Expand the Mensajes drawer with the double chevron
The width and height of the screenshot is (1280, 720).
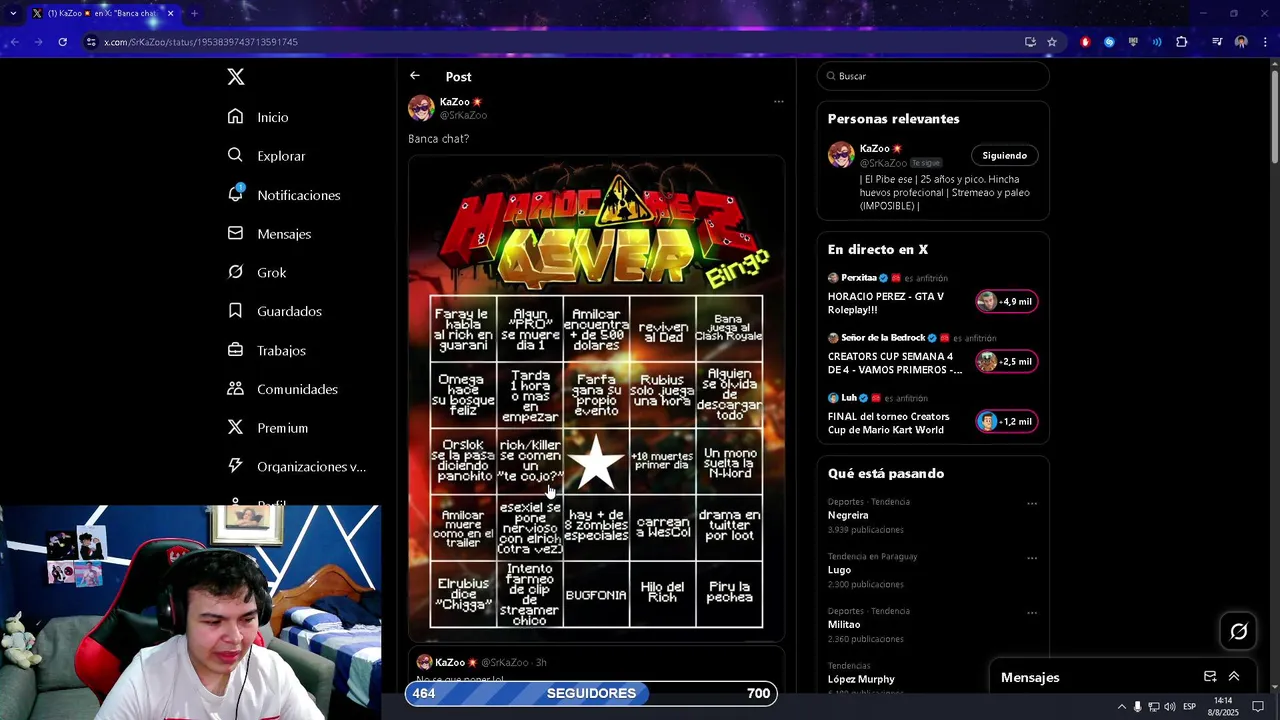(1234, 677)
